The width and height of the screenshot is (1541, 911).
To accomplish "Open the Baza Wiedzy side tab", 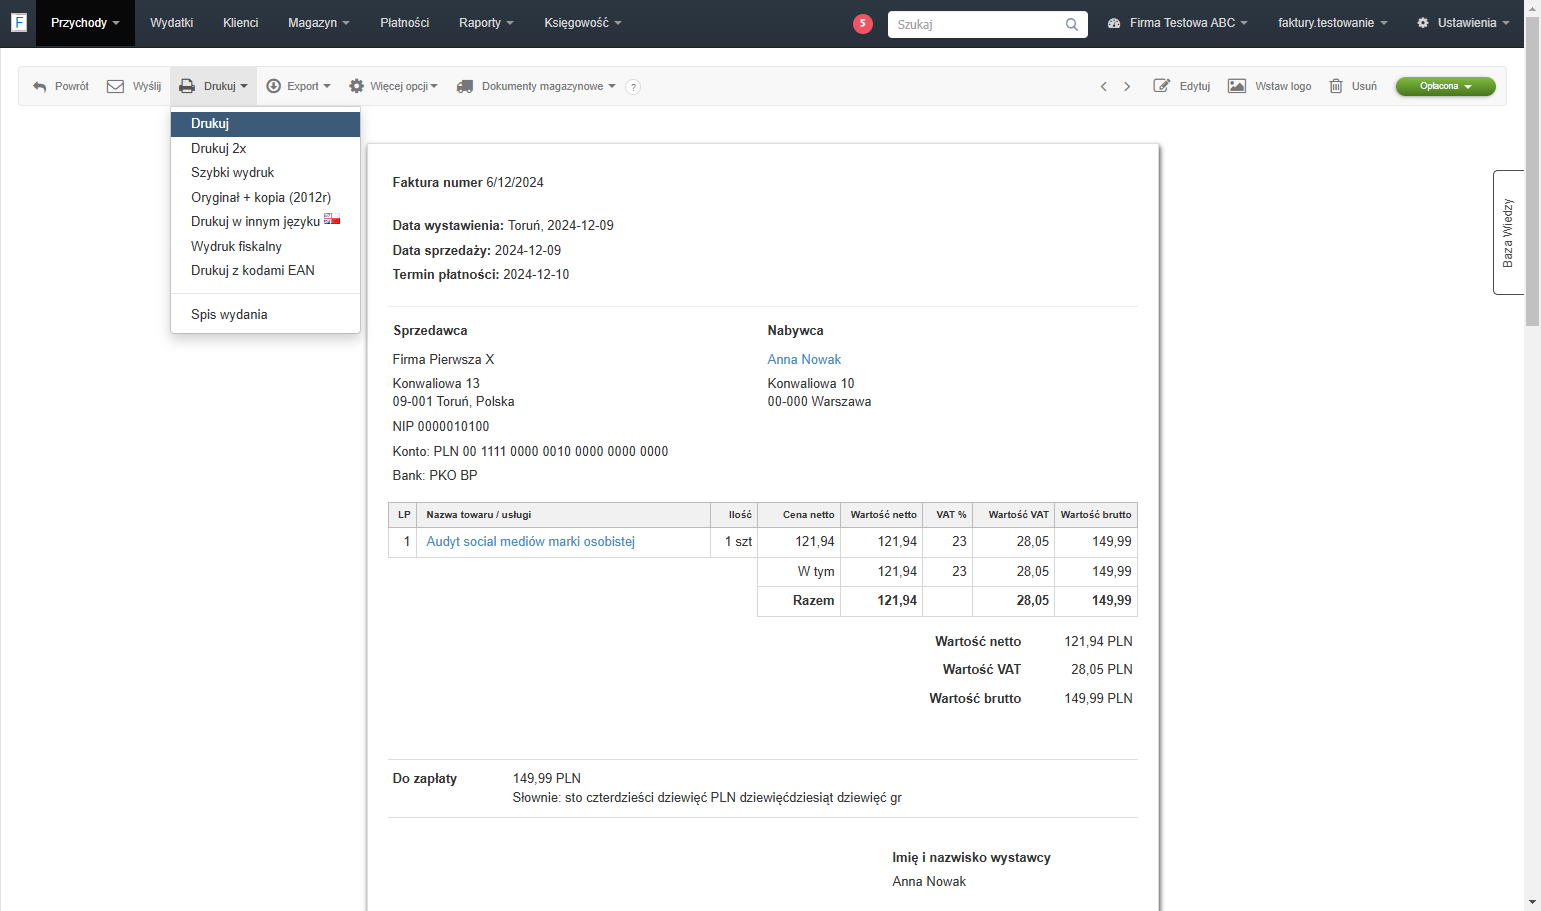I will 1508,232.
